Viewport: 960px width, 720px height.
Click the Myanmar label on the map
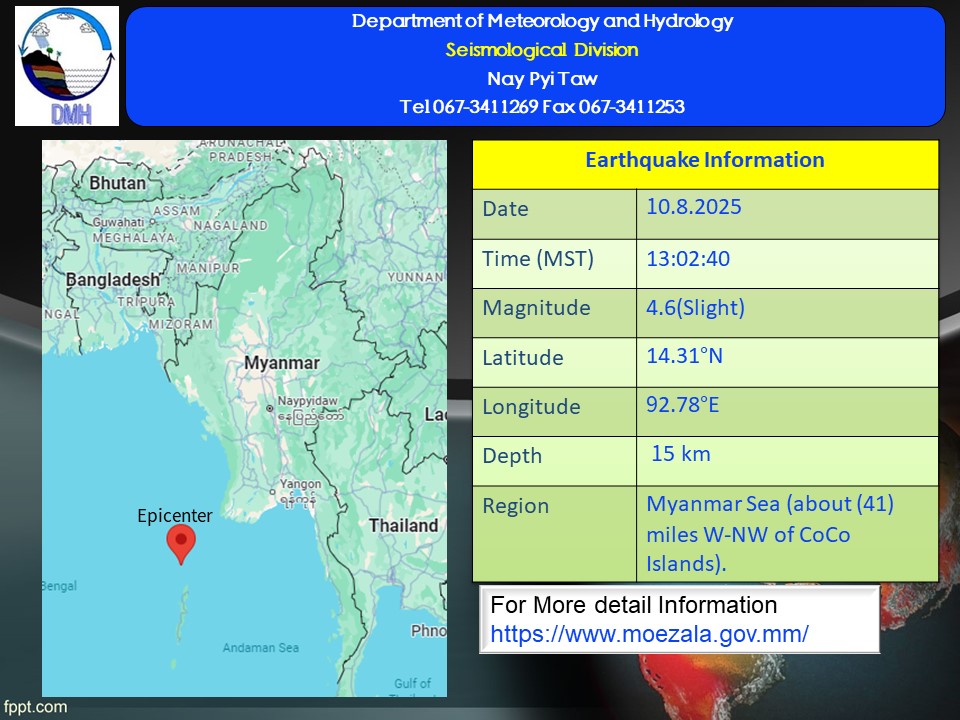coord(281,363)
